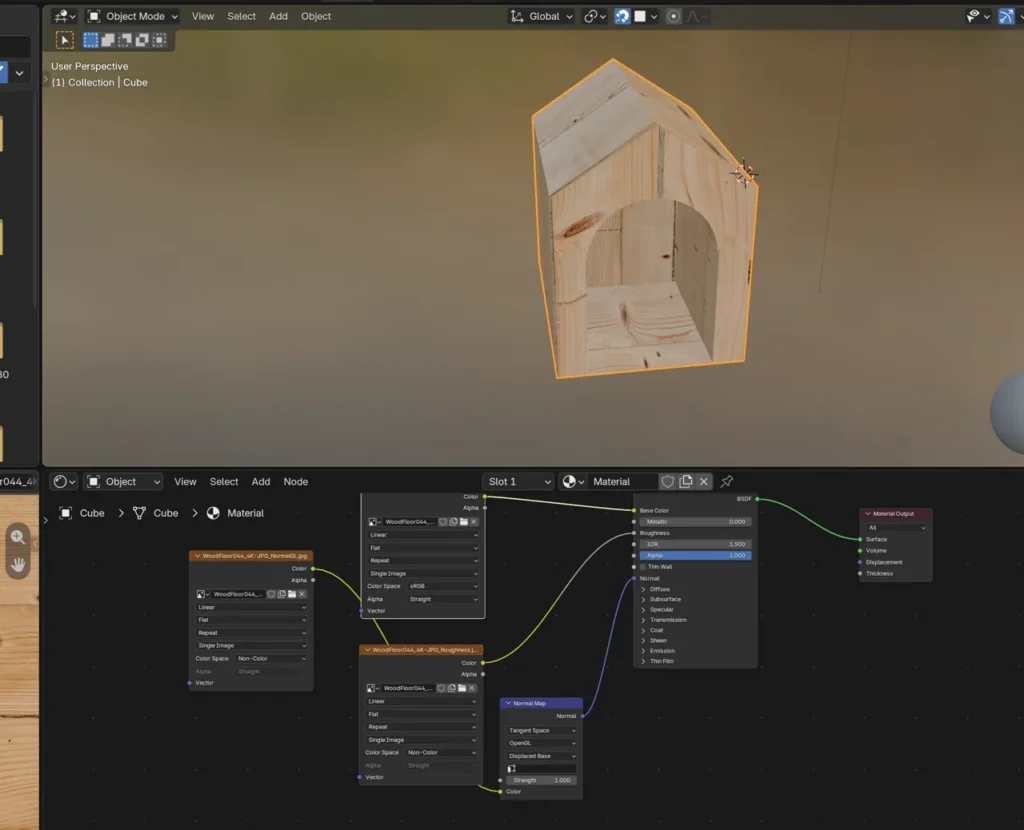Open OpenGL convention dropdown in Normal Map
1024x830 pixels.
click(x=541, y=743)
